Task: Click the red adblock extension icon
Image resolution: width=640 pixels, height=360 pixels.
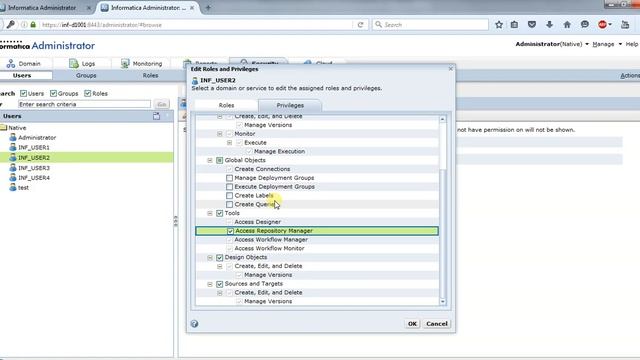Action: tap(602, 24)
